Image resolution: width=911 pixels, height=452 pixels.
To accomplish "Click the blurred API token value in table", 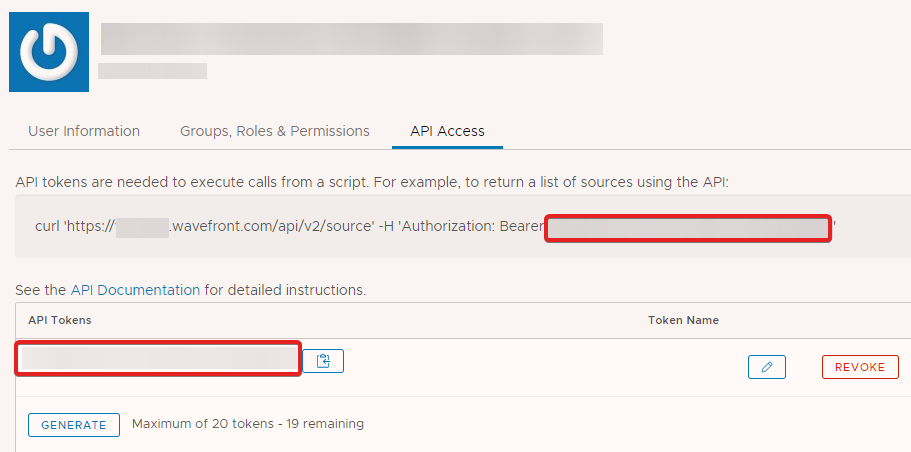I will point(158,359).
